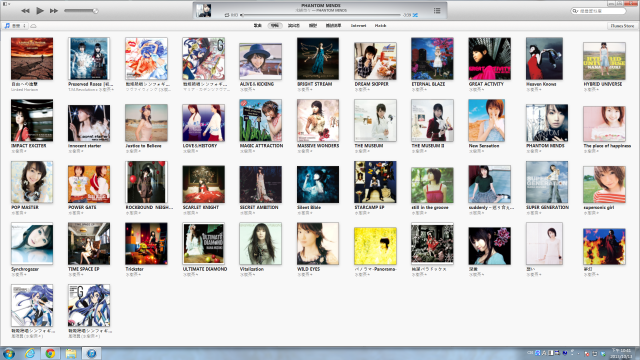This screenshot has width=640, height=360.
Task: Click the Windows Start button
Action: tap(9, 353)
